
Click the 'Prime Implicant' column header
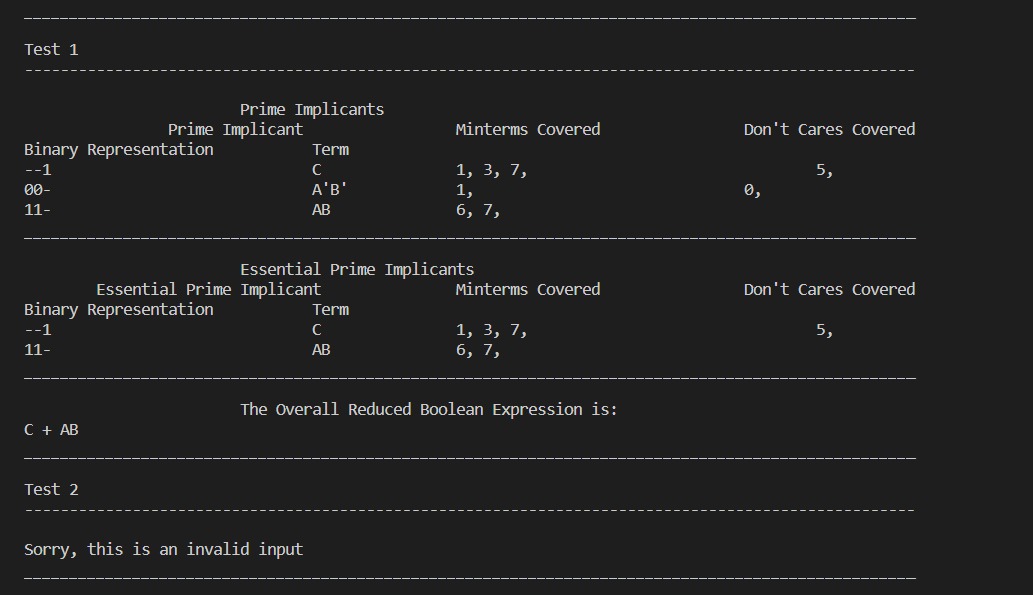pyautogui.click(x=235, y=130)
